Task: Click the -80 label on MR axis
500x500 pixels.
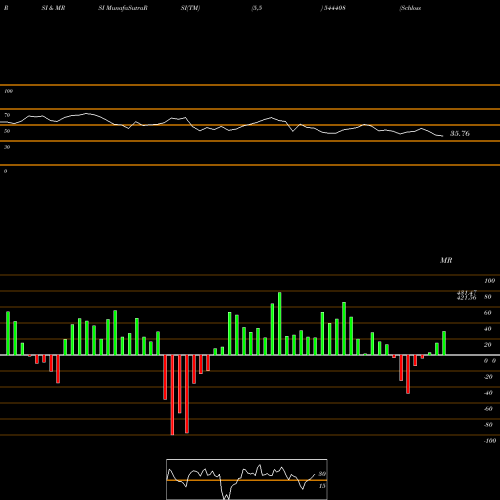Action: click(488, 425)
